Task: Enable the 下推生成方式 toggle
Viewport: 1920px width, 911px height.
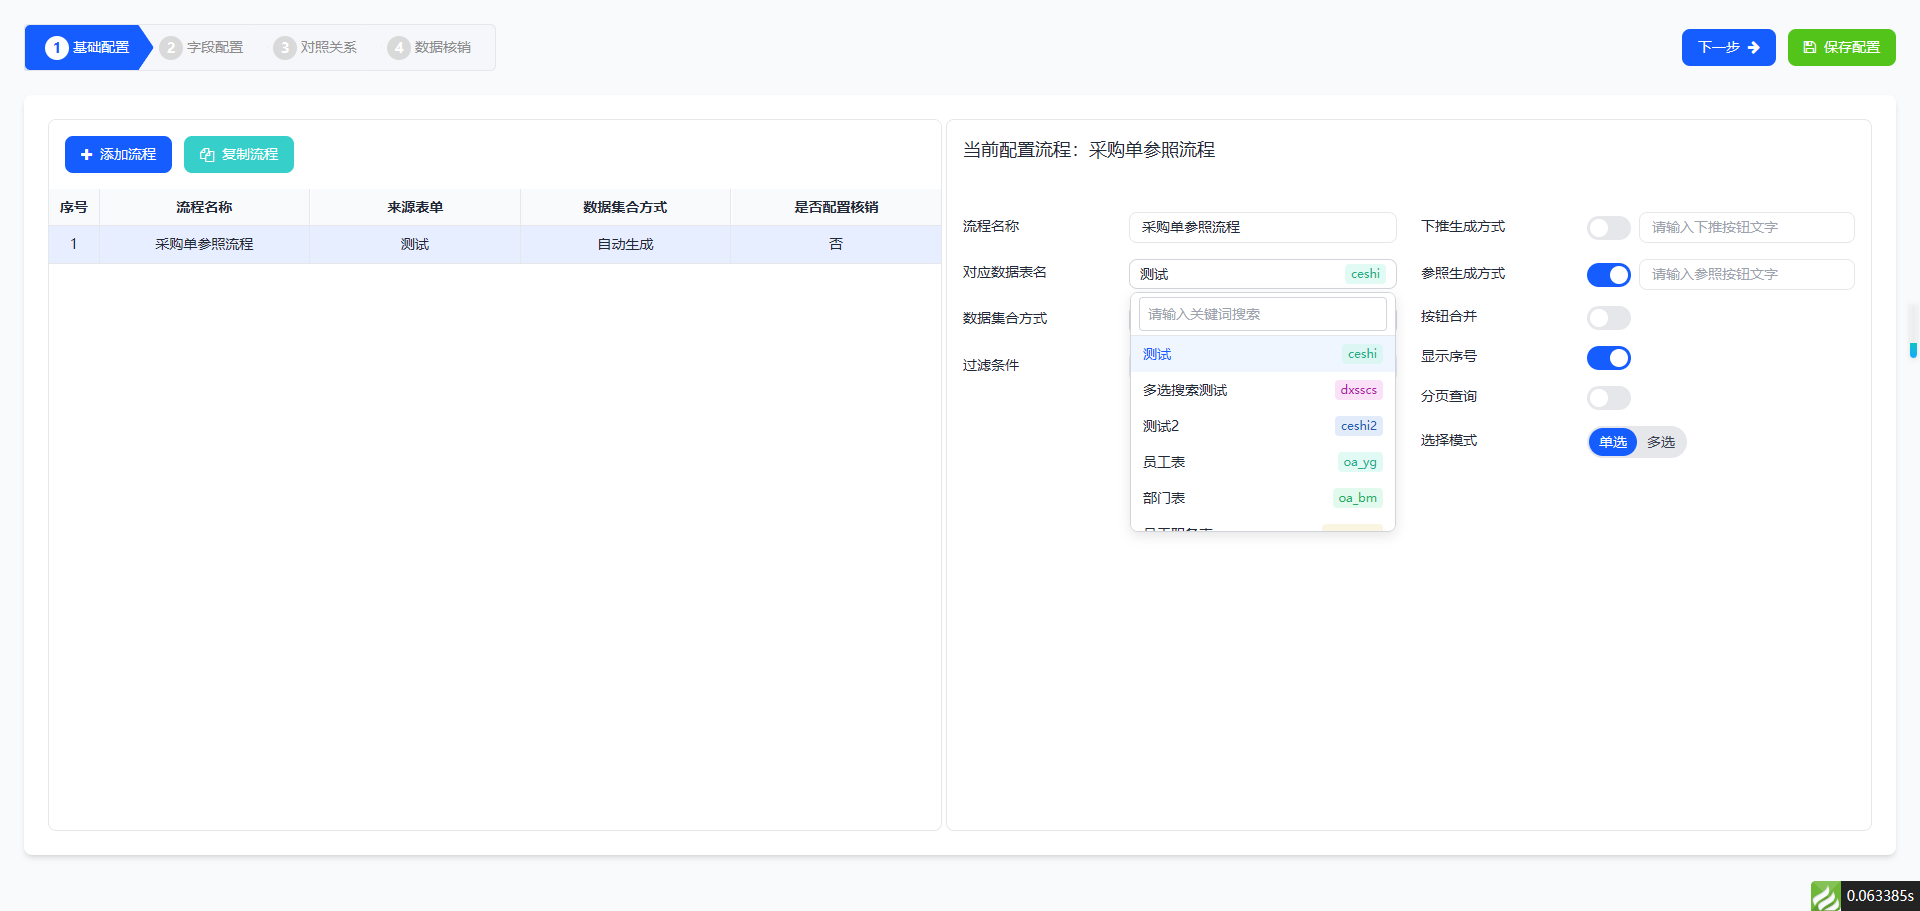Action: (1608, 227)
